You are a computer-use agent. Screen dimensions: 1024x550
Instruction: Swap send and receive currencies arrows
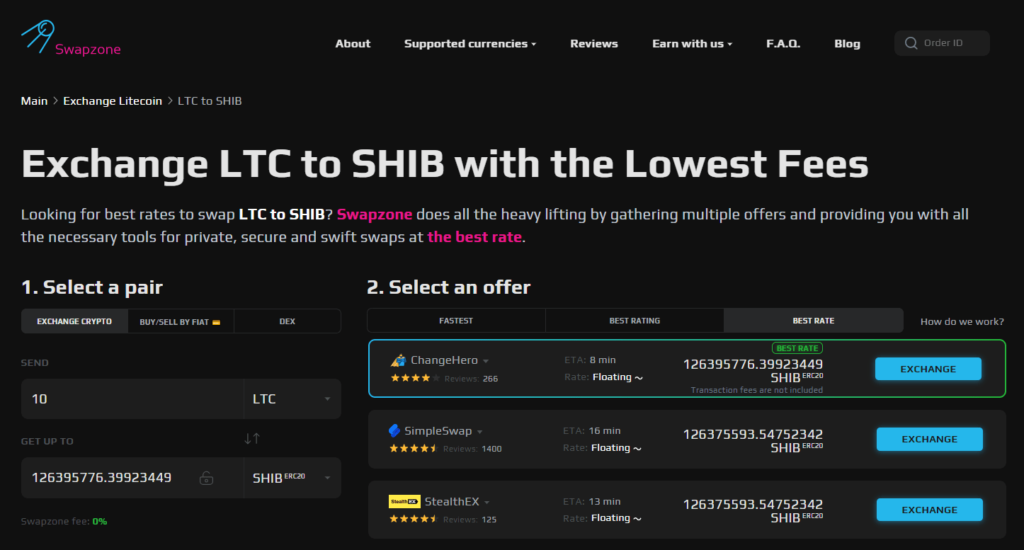point(252,439)
